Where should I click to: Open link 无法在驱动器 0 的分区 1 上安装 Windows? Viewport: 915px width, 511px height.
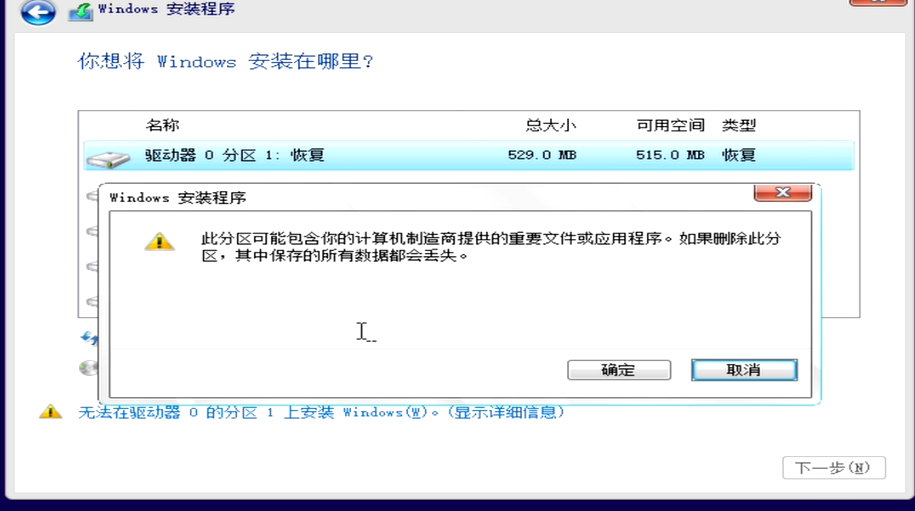coord(322,412)
